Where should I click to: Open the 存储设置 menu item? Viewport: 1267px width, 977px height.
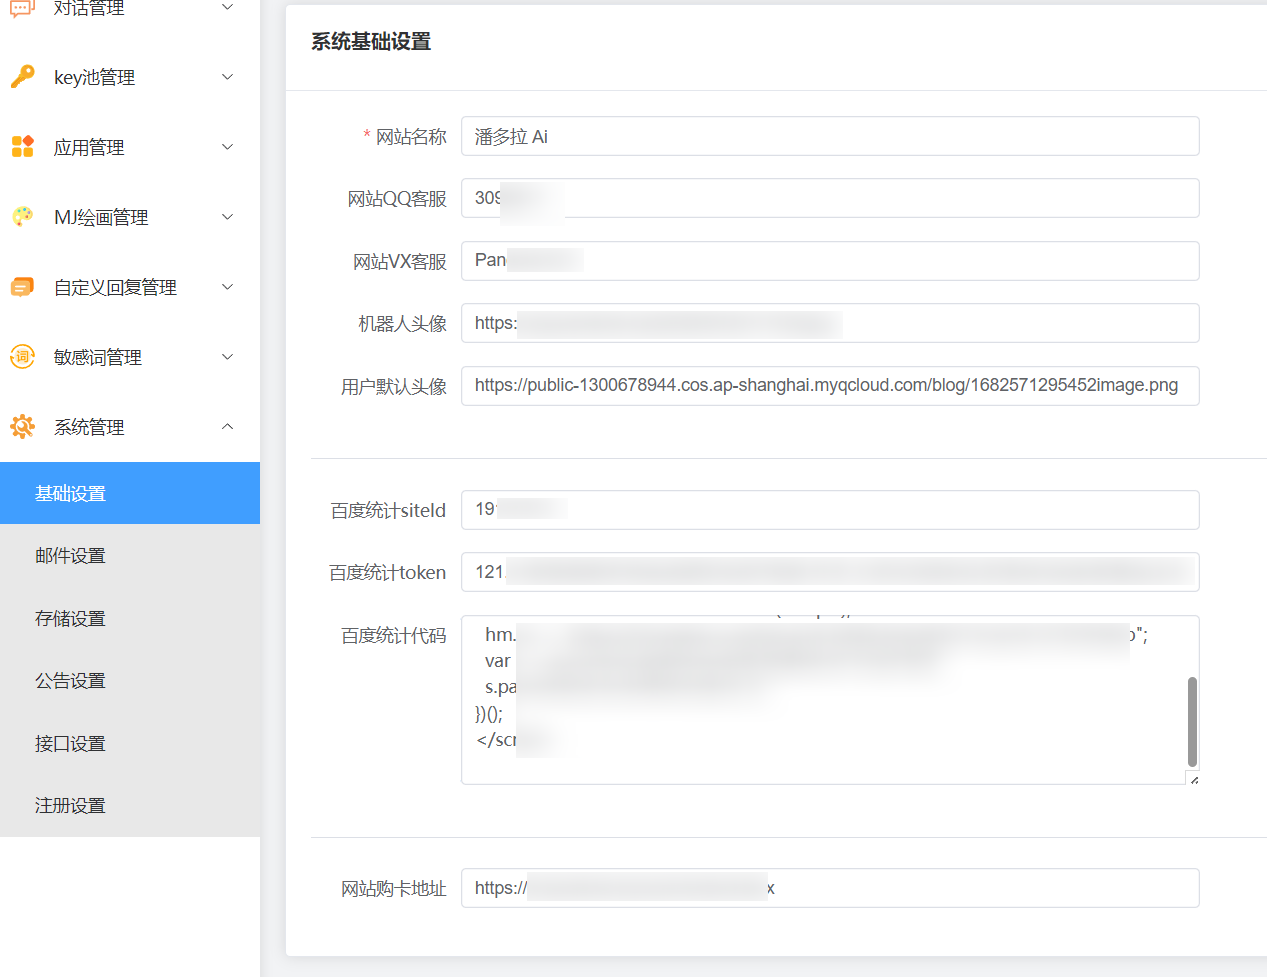[x=70, y=619]
